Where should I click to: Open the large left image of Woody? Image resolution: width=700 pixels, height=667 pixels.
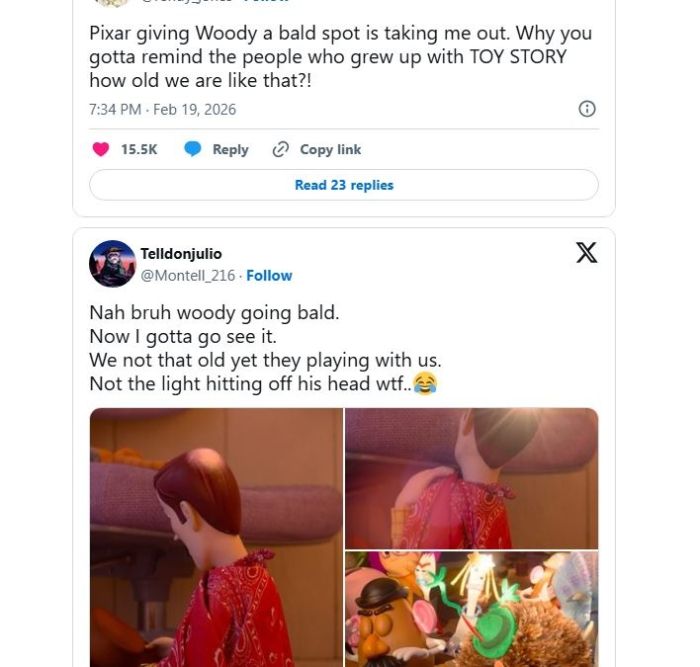[x=216, y=537]
